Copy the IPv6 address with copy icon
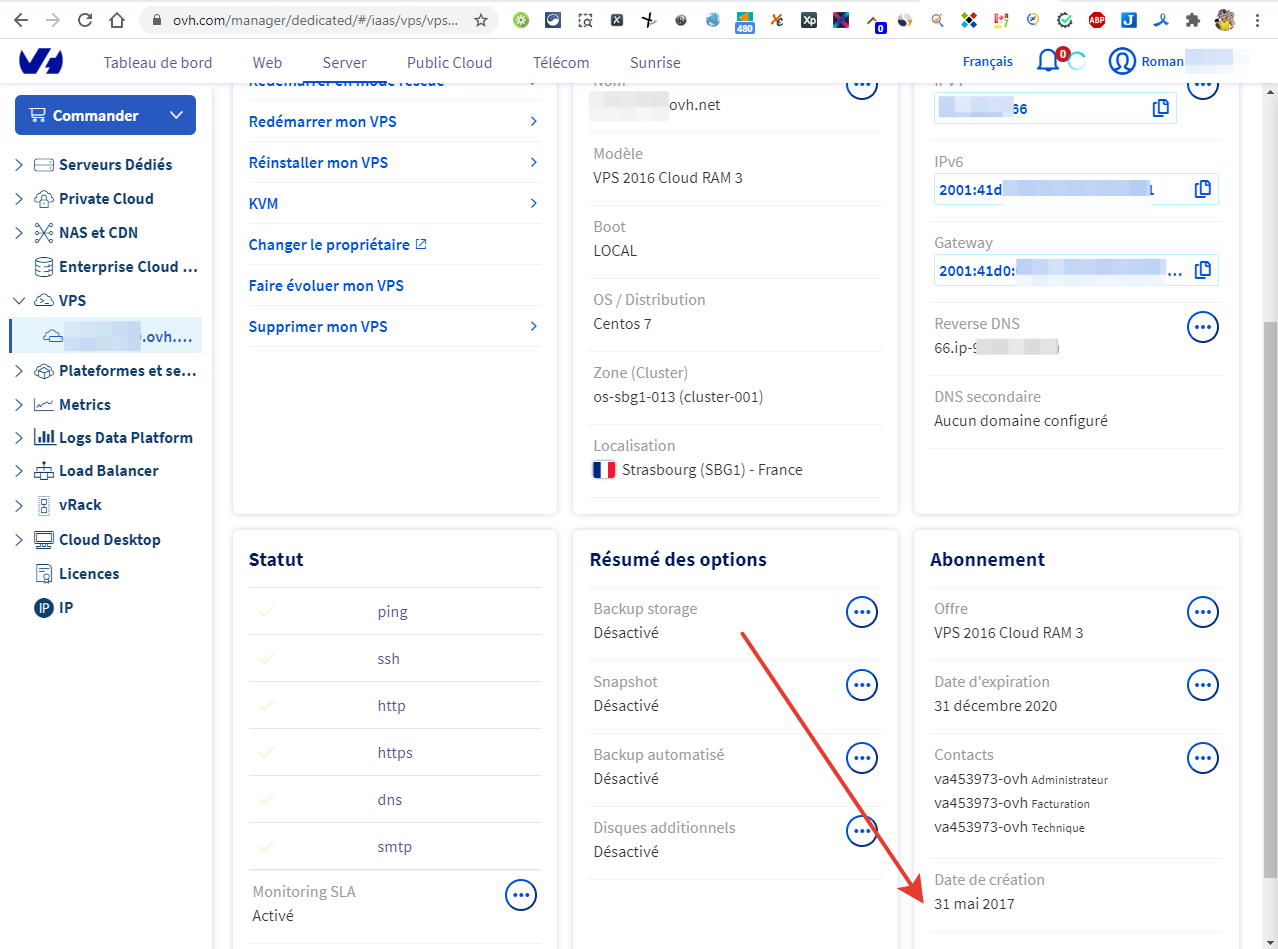1278x949 pixels. [x=1202, y=189]
